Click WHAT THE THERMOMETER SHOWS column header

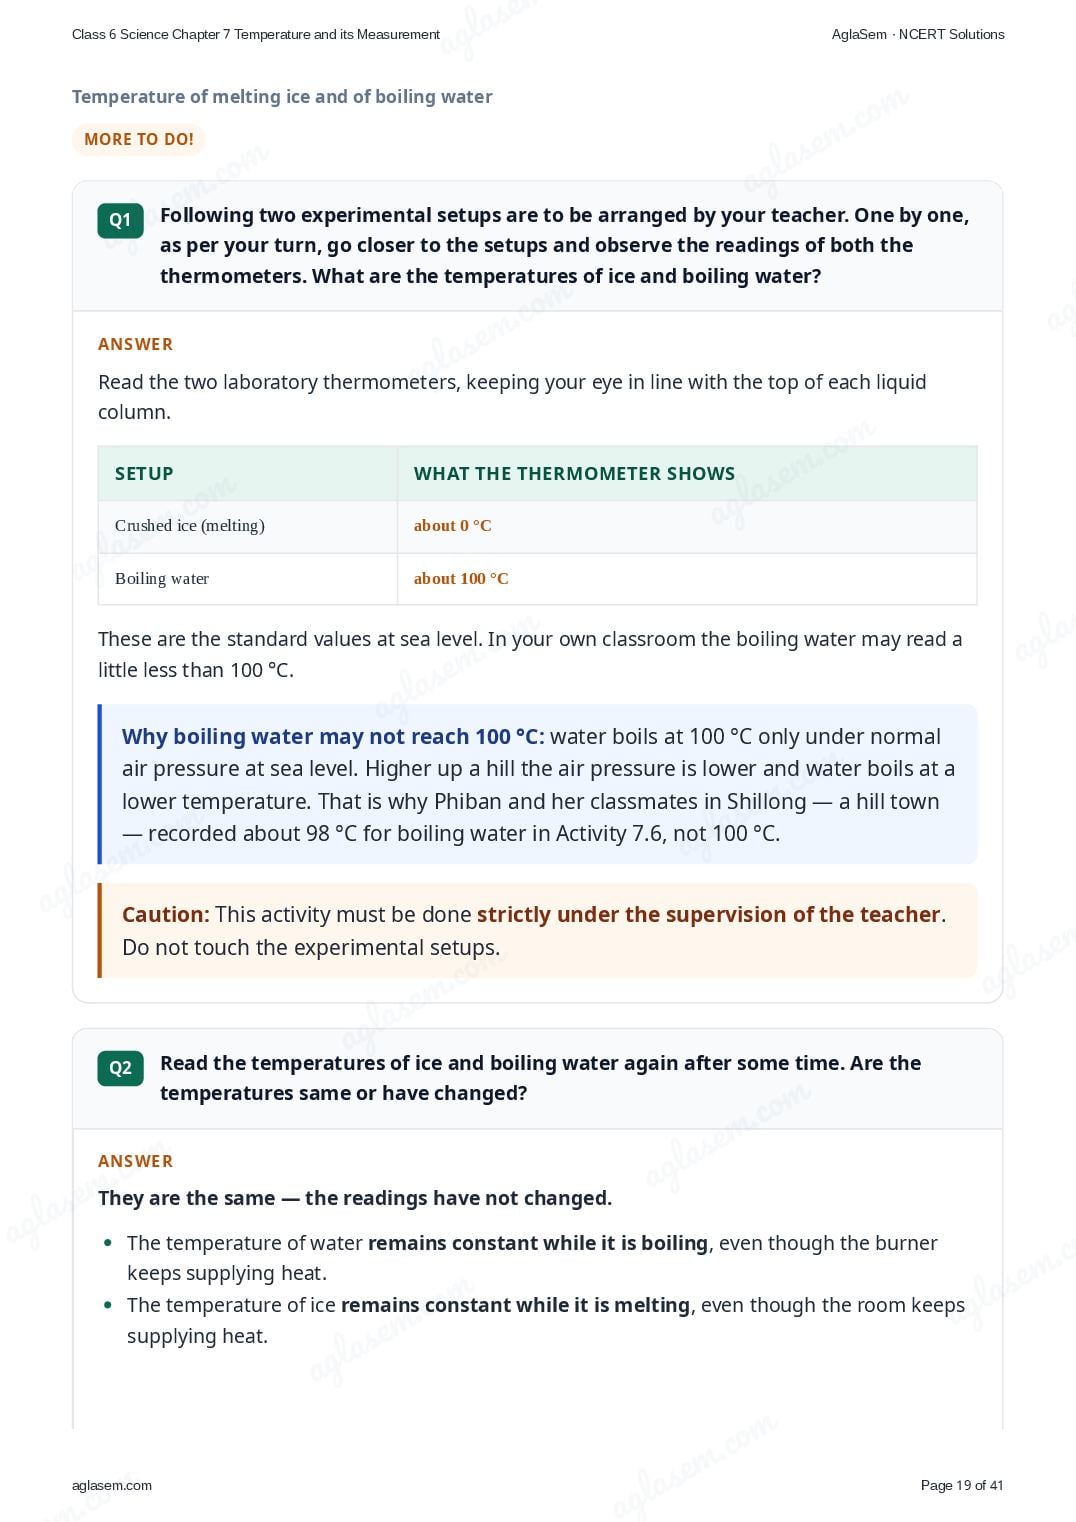574,474
